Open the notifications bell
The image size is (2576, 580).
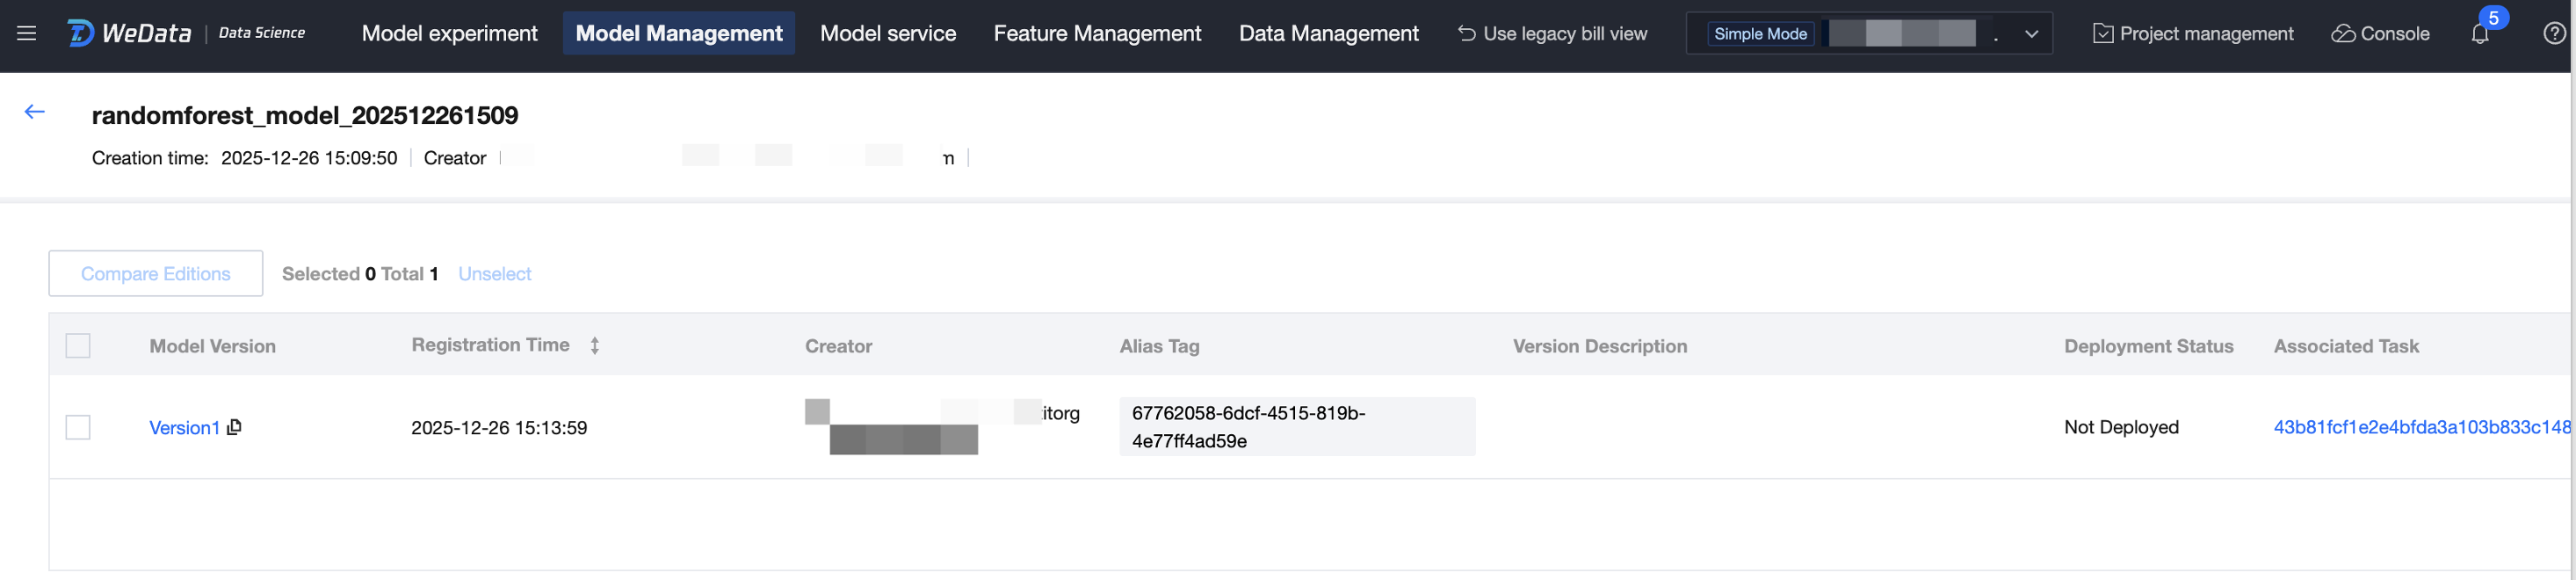2480,34
